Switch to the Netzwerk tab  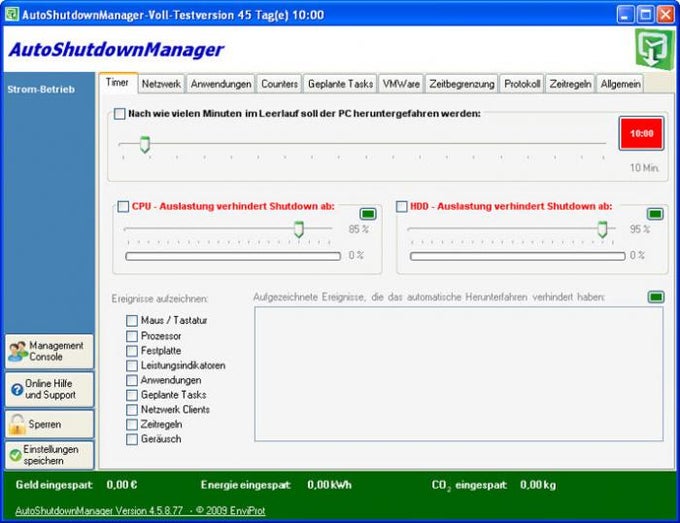click(161, 84)
